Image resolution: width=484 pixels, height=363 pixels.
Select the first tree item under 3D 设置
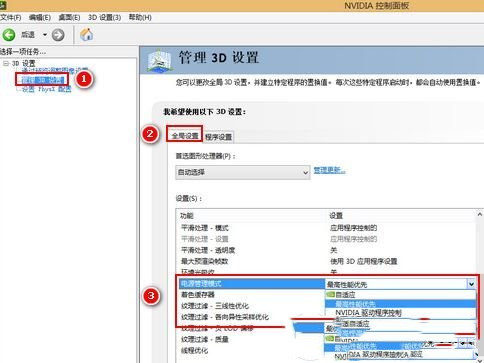pyautogui.click(x=54, y=70)
